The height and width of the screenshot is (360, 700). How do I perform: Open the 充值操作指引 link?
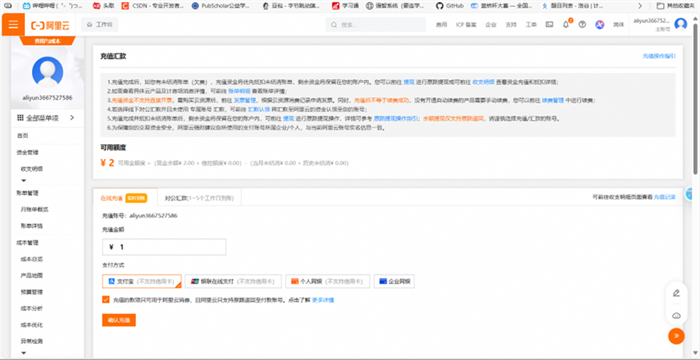[659, 56]
